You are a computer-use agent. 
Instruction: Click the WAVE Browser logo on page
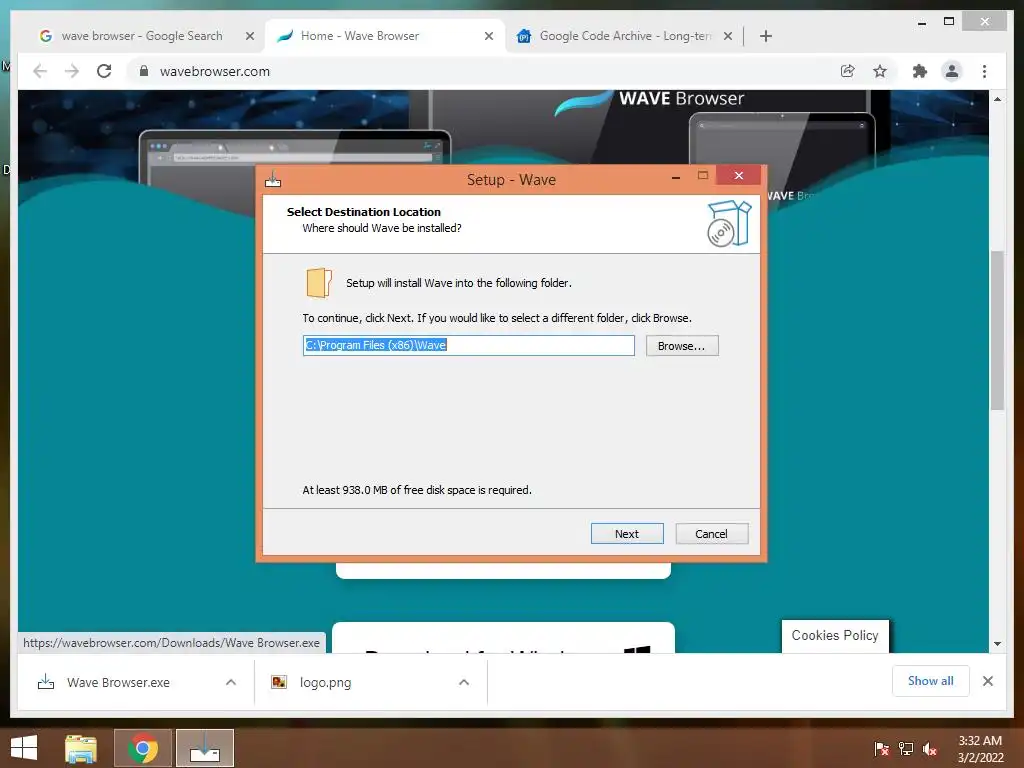click(650, 101)
